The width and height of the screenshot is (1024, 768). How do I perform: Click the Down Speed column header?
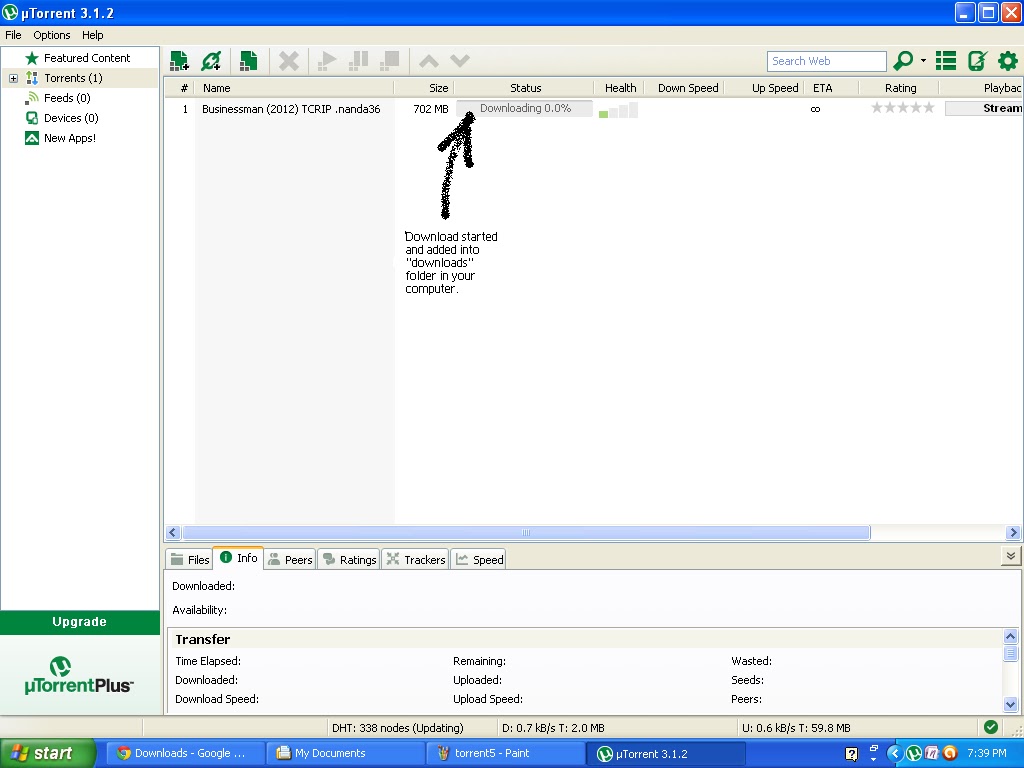point(685,88)
